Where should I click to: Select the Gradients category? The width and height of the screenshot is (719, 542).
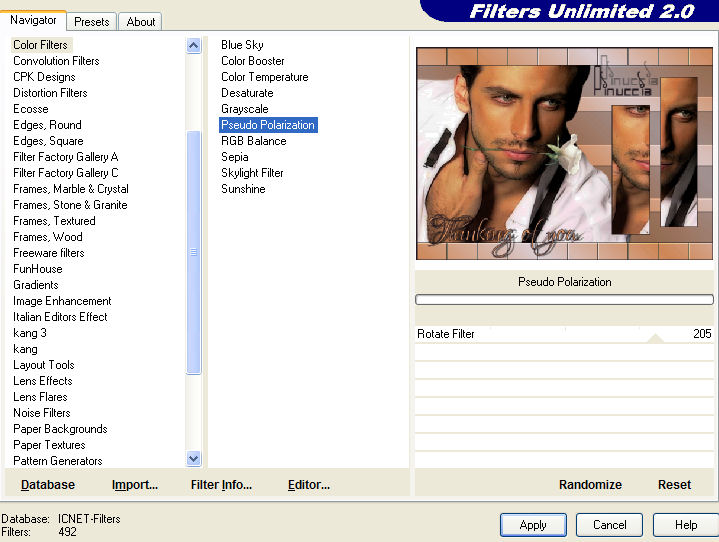(36, 285)
